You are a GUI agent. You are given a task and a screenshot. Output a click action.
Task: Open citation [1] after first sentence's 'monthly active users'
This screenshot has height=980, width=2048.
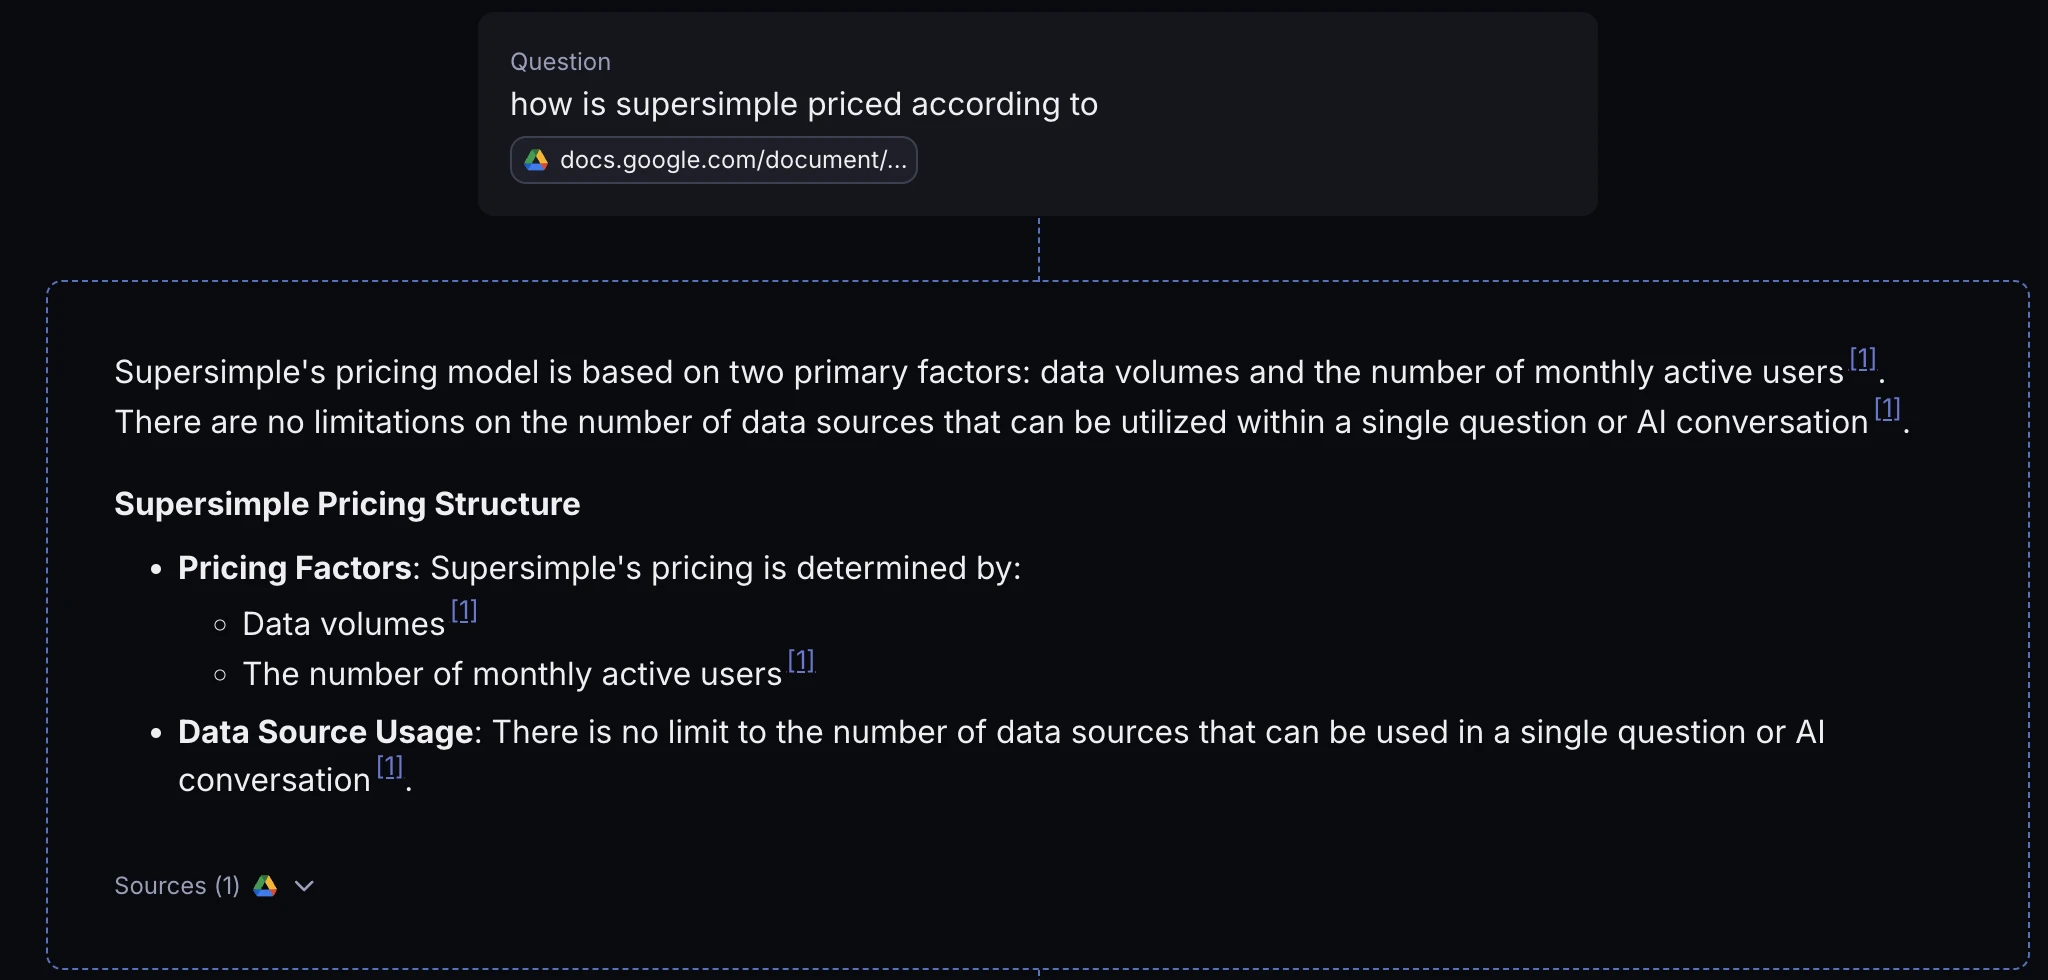(x=1862, y=359)
